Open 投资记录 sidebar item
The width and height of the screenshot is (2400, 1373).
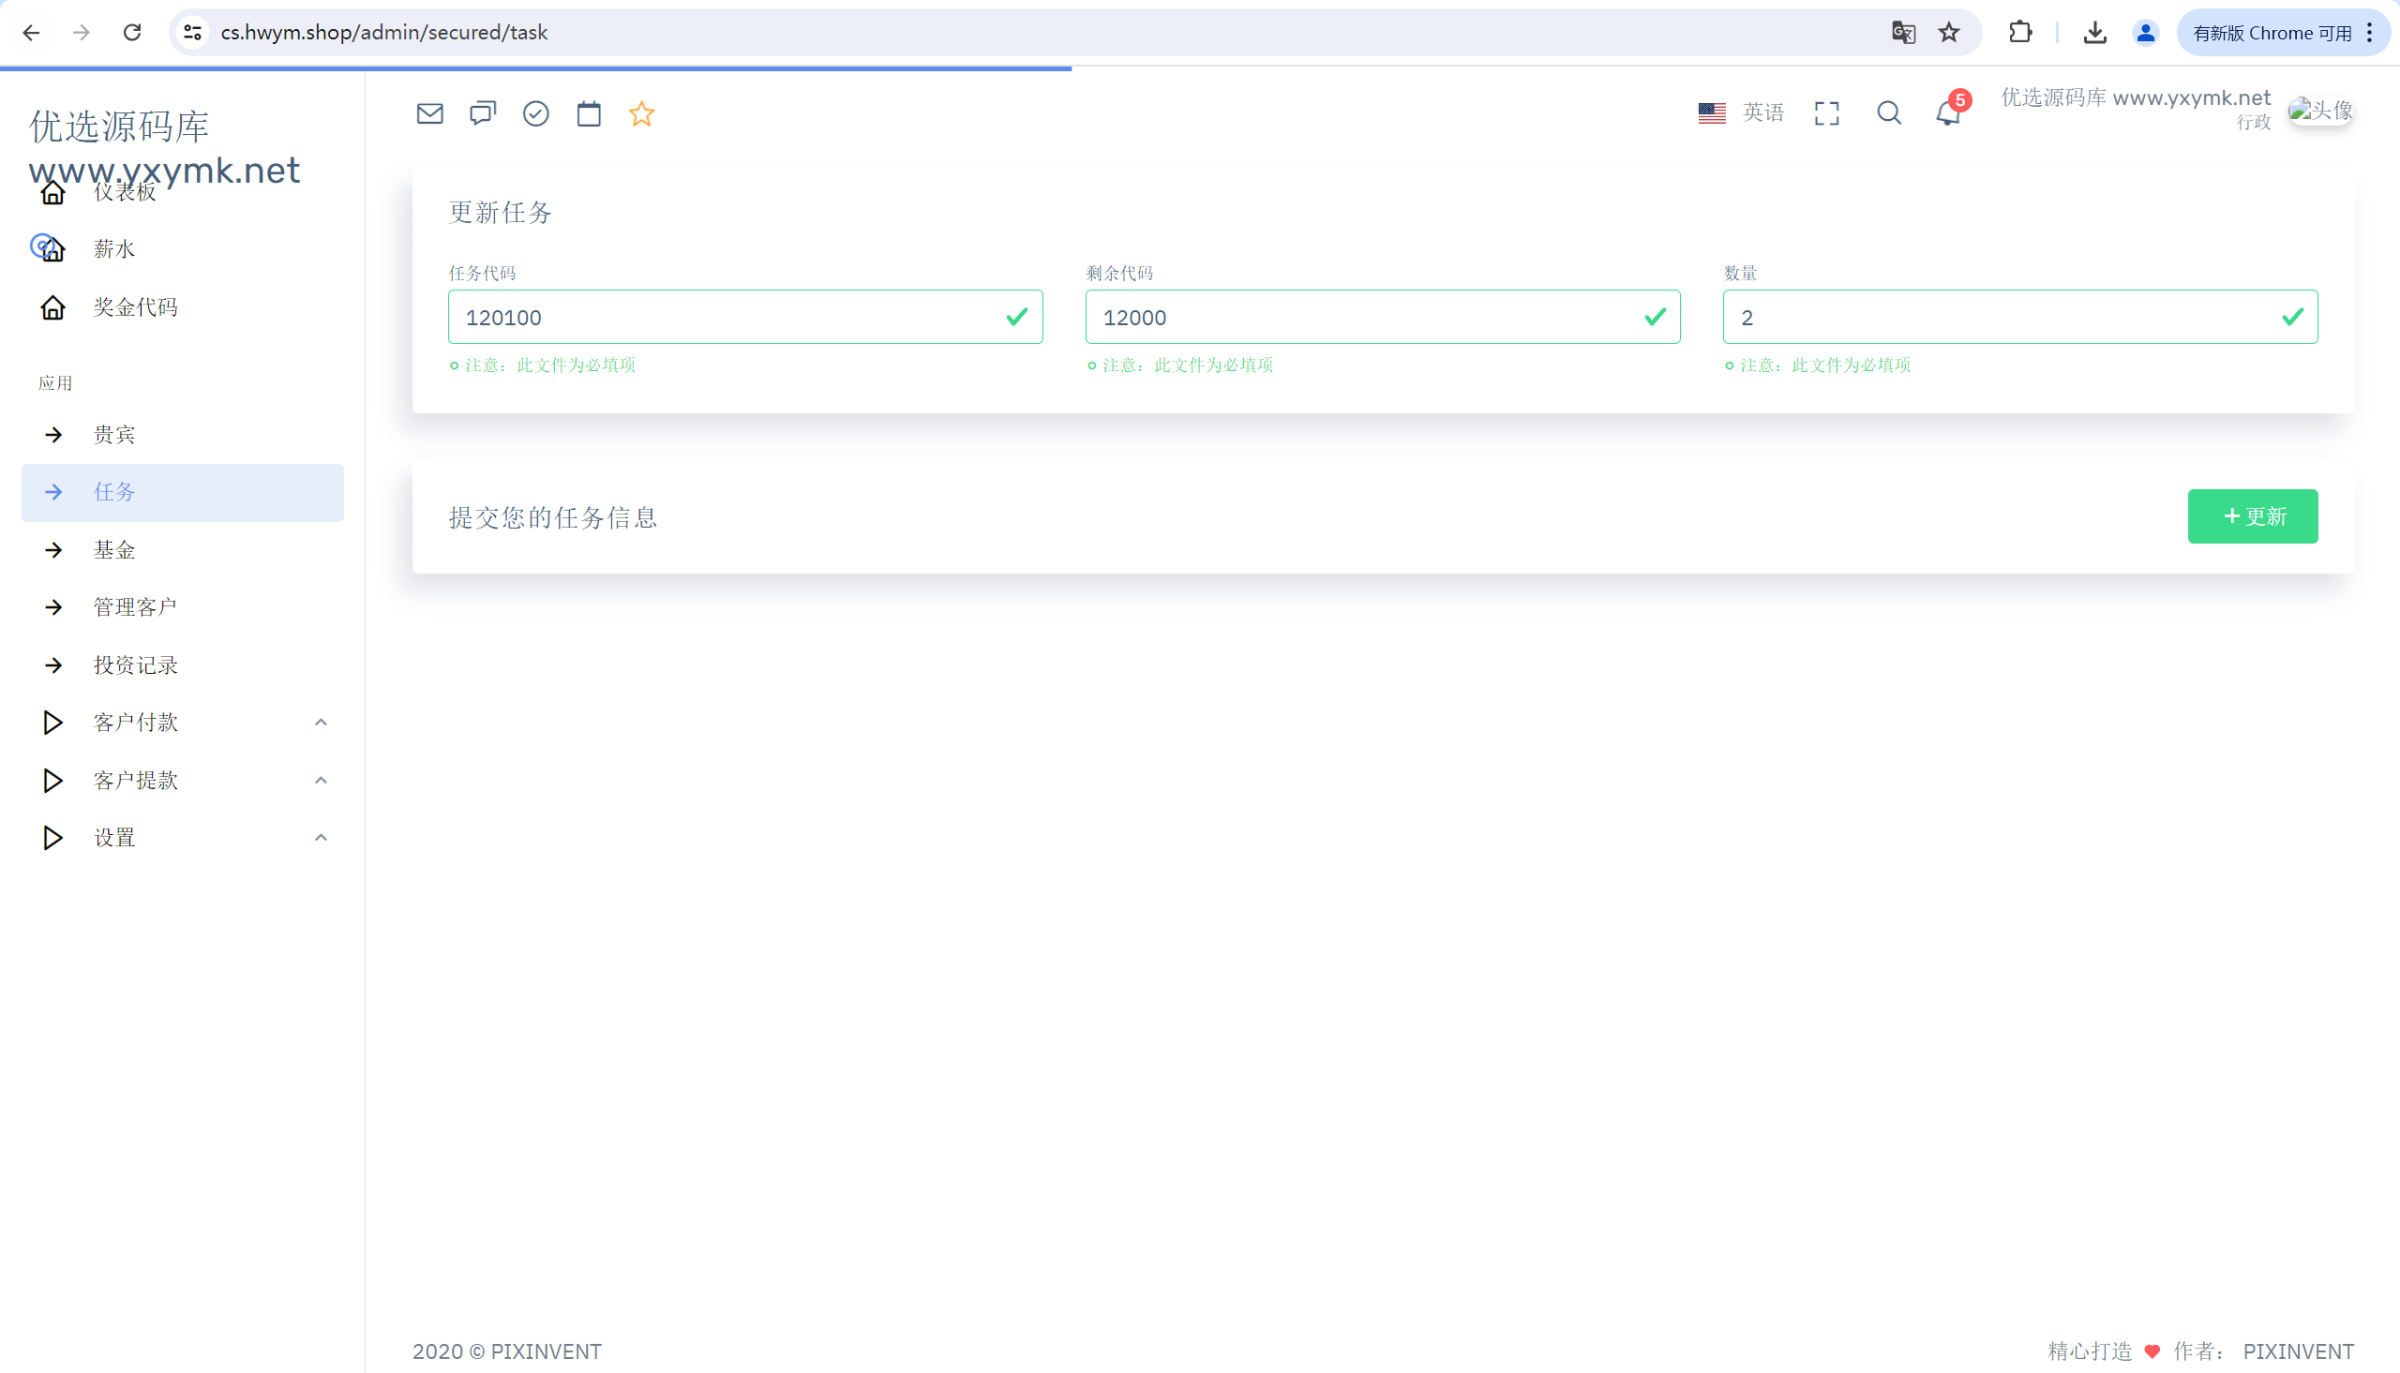pos(135,665)
